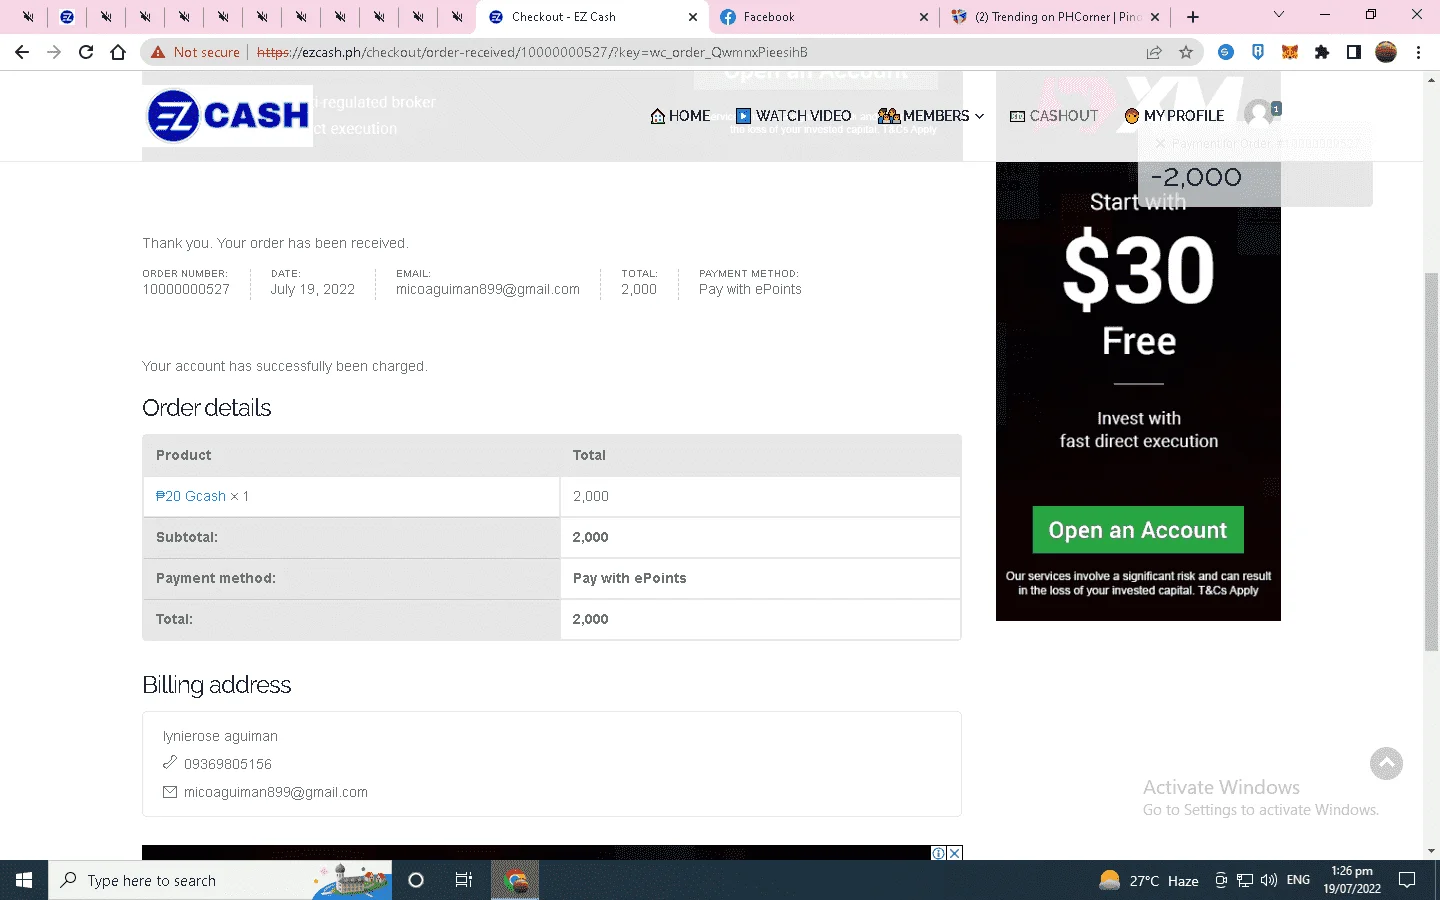Viewport: 1440px width, 900px height.
Task: Close the Facebook tab
Action: [x=924, y=17]
